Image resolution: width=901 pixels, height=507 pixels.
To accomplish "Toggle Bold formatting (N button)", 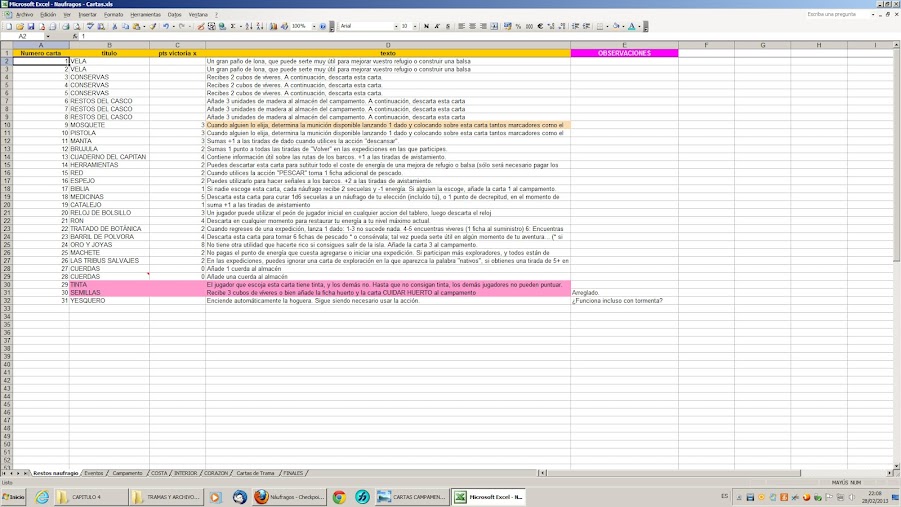I will 426,26.
